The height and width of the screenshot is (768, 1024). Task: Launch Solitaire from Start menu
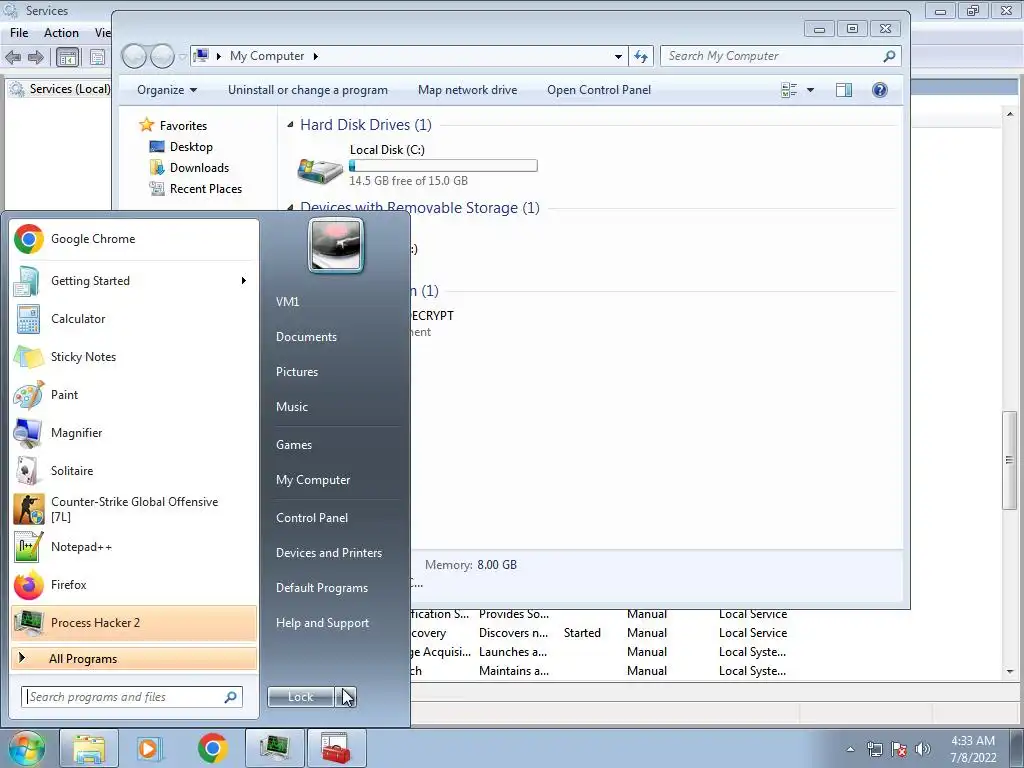tap(134, 470)
